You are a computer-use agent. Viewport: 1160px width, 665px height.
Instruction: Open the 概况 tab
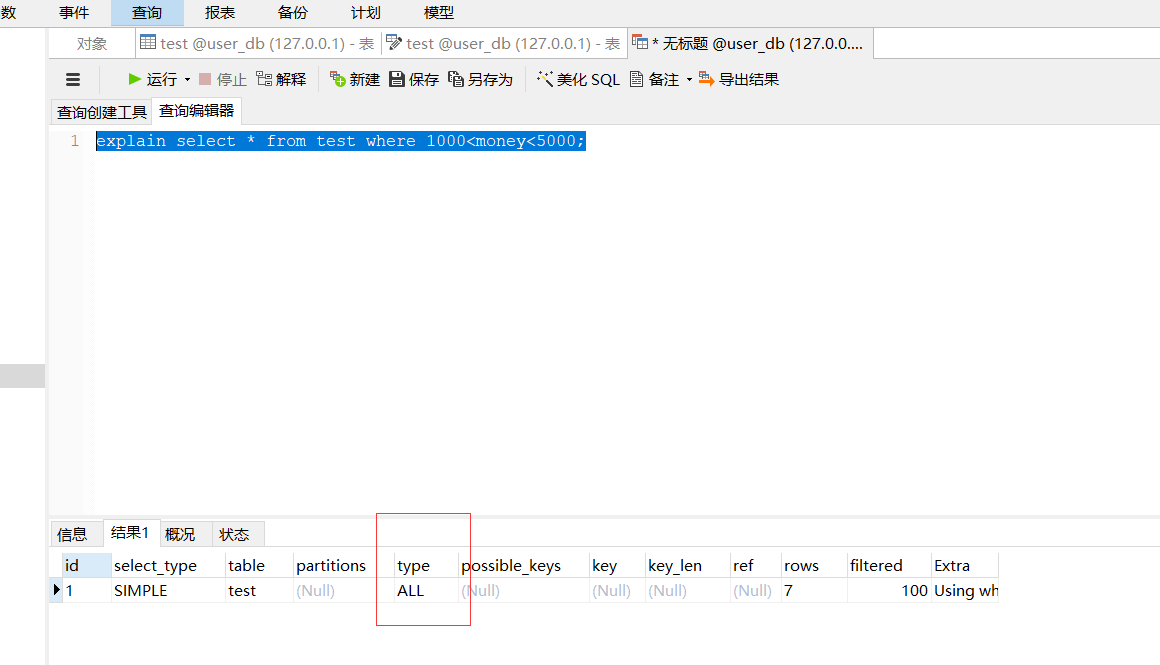[x=180, y=534]
